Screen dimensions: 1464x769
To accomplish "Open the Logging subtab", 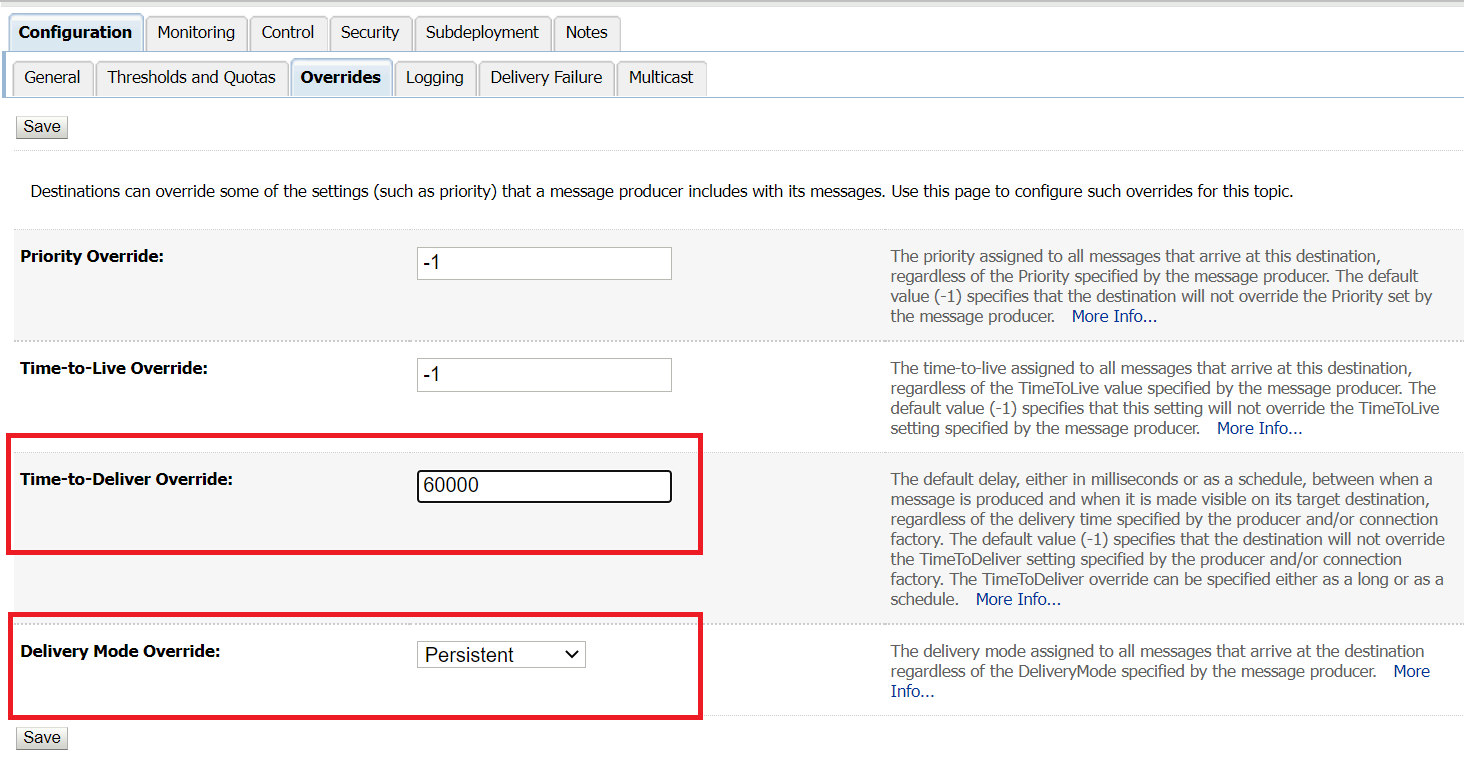I will (434, 77).
